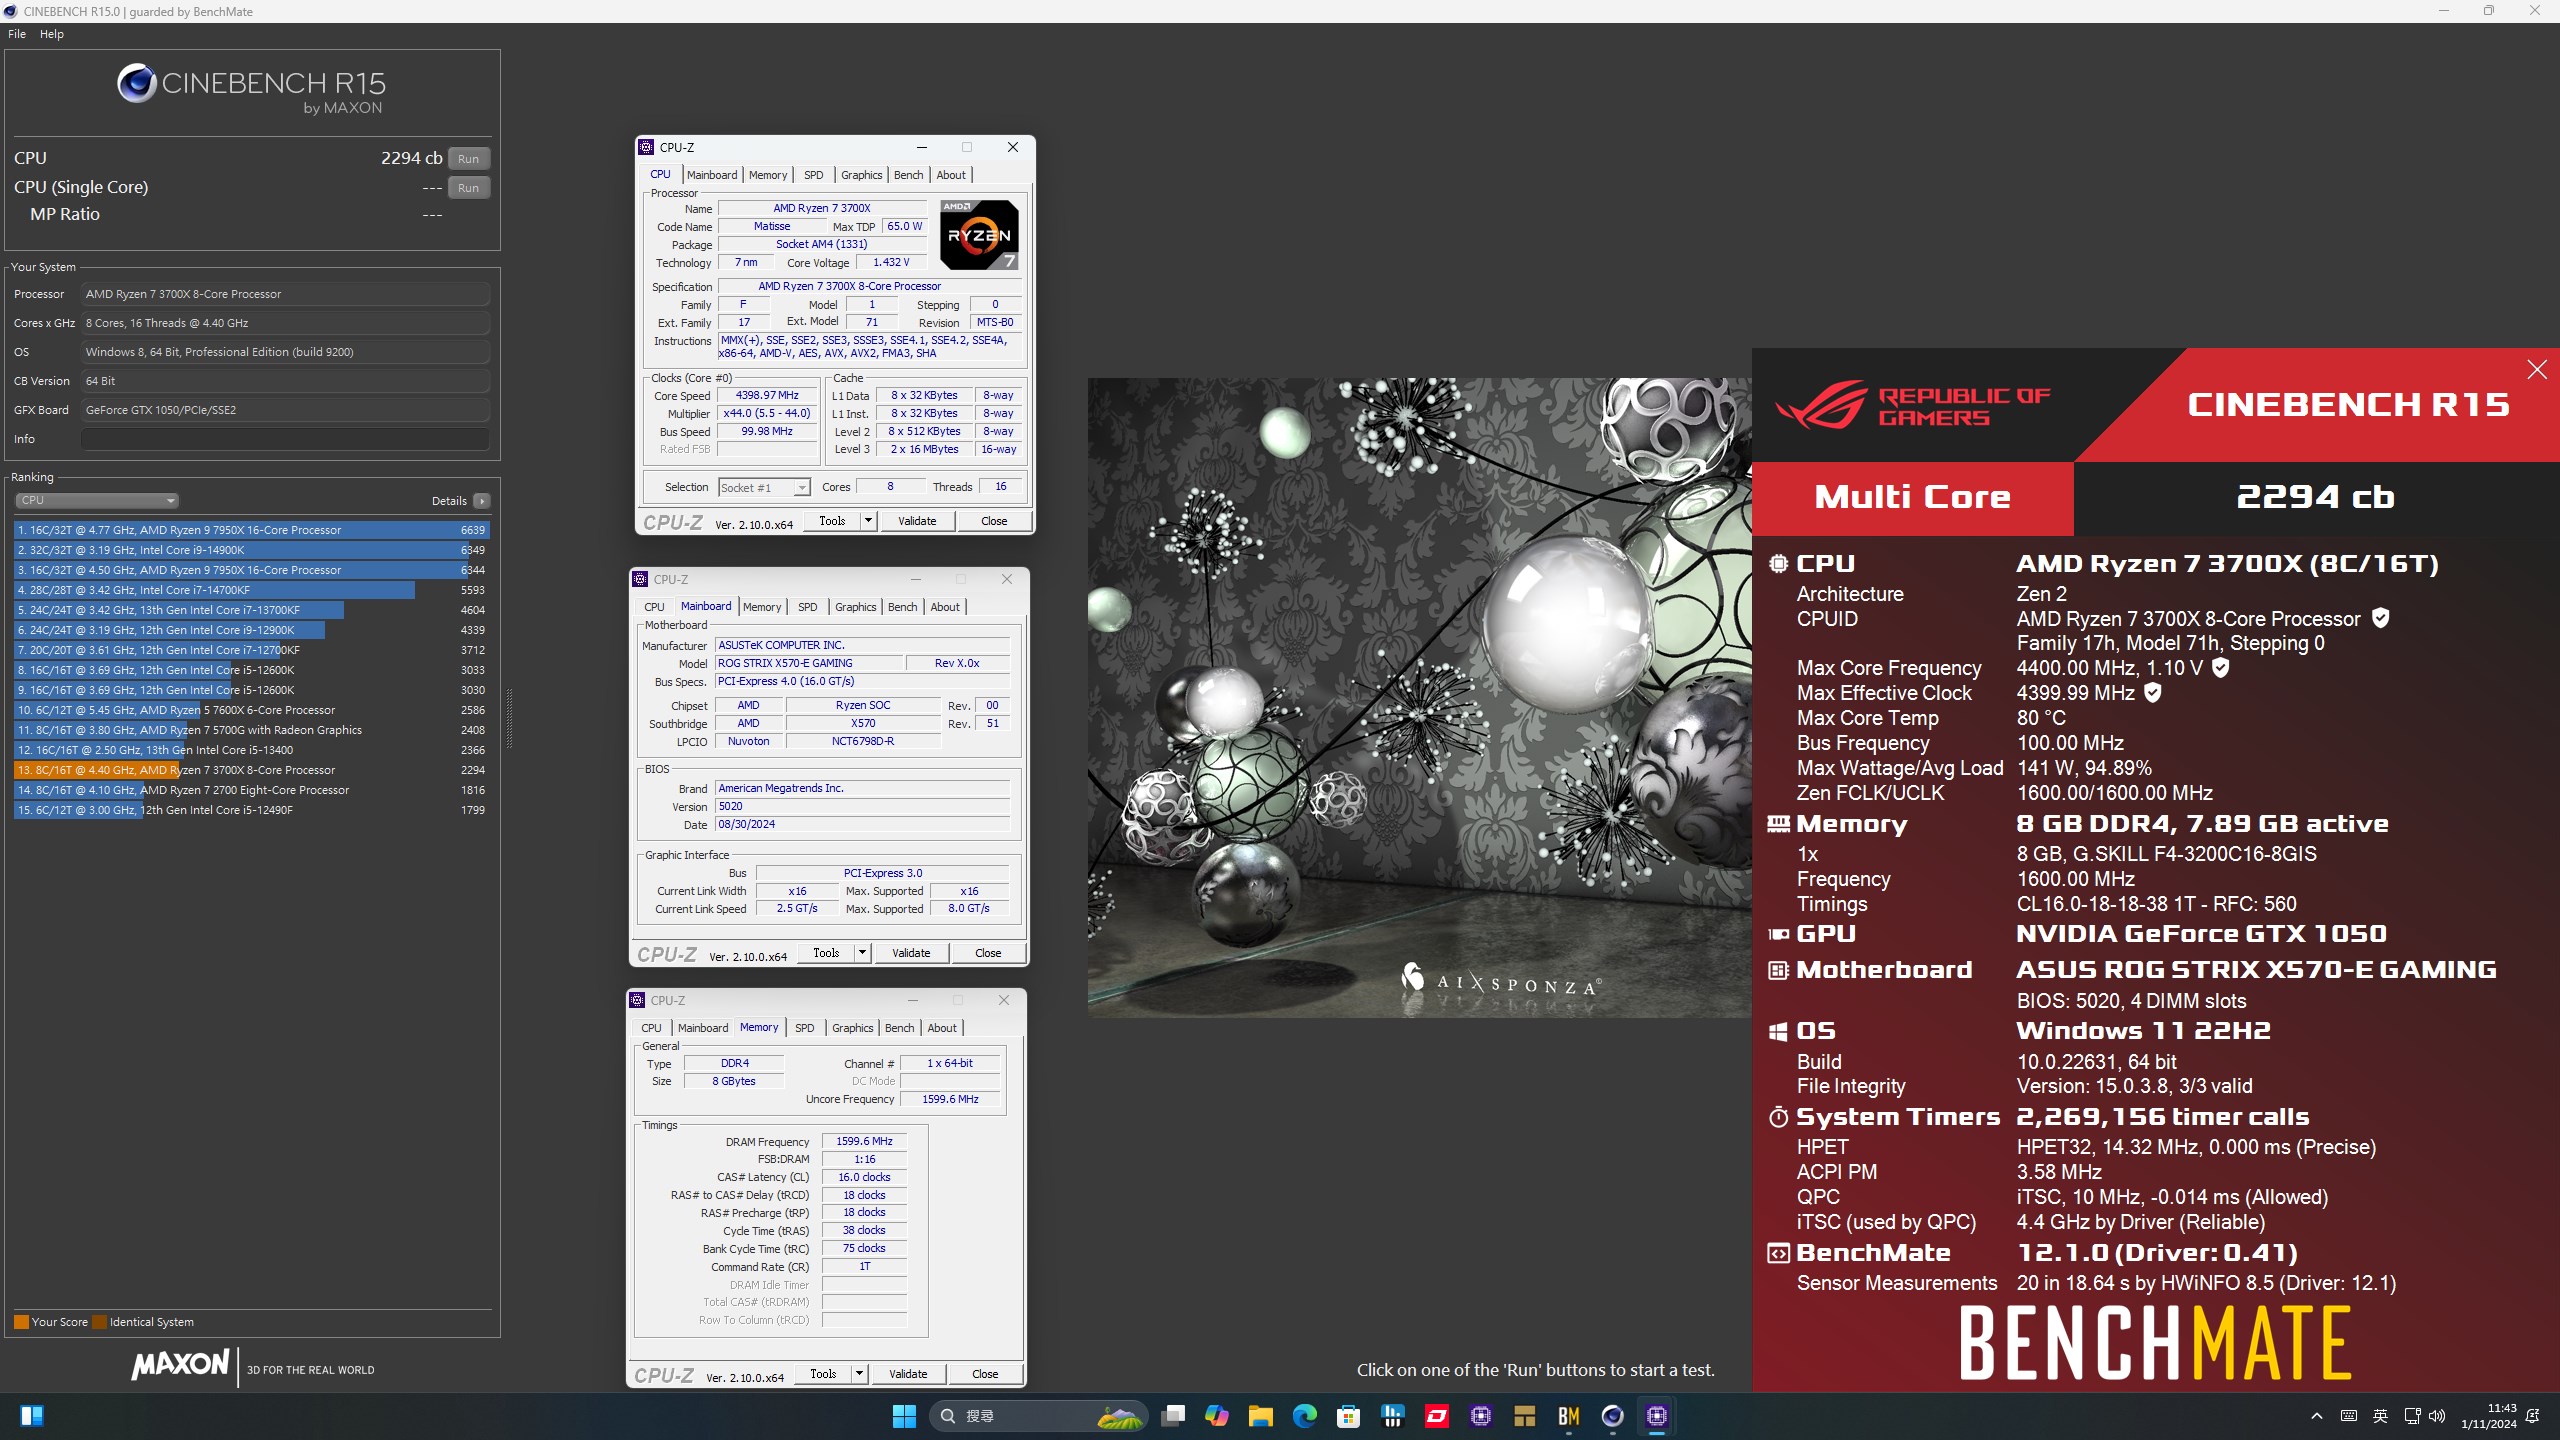Image resolution: width=2560 pixels, height=1440 pixels.
Task: Open CPU tab in Mainboard CPU-Z window
Action: tap(654, 607)
